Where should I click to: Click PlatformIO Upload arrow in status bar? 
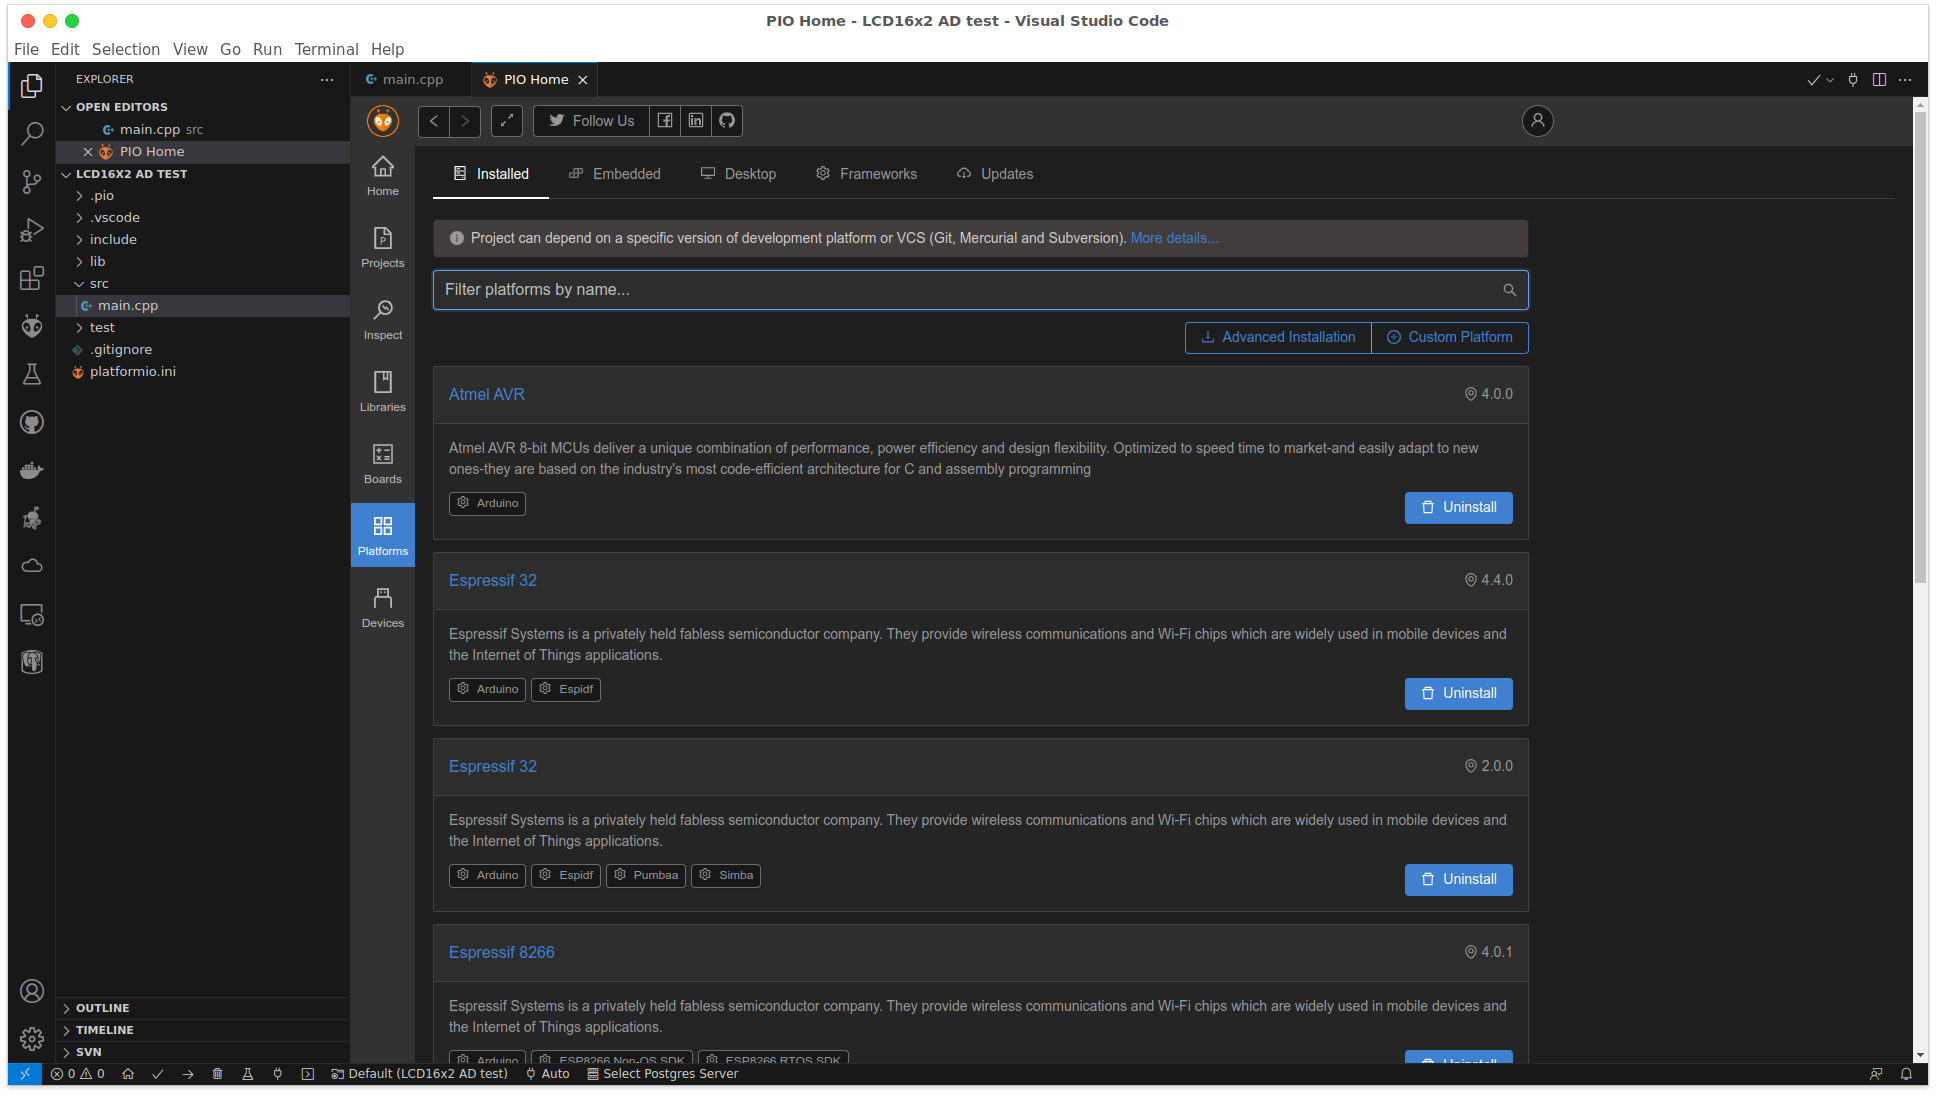[188, 1074]
